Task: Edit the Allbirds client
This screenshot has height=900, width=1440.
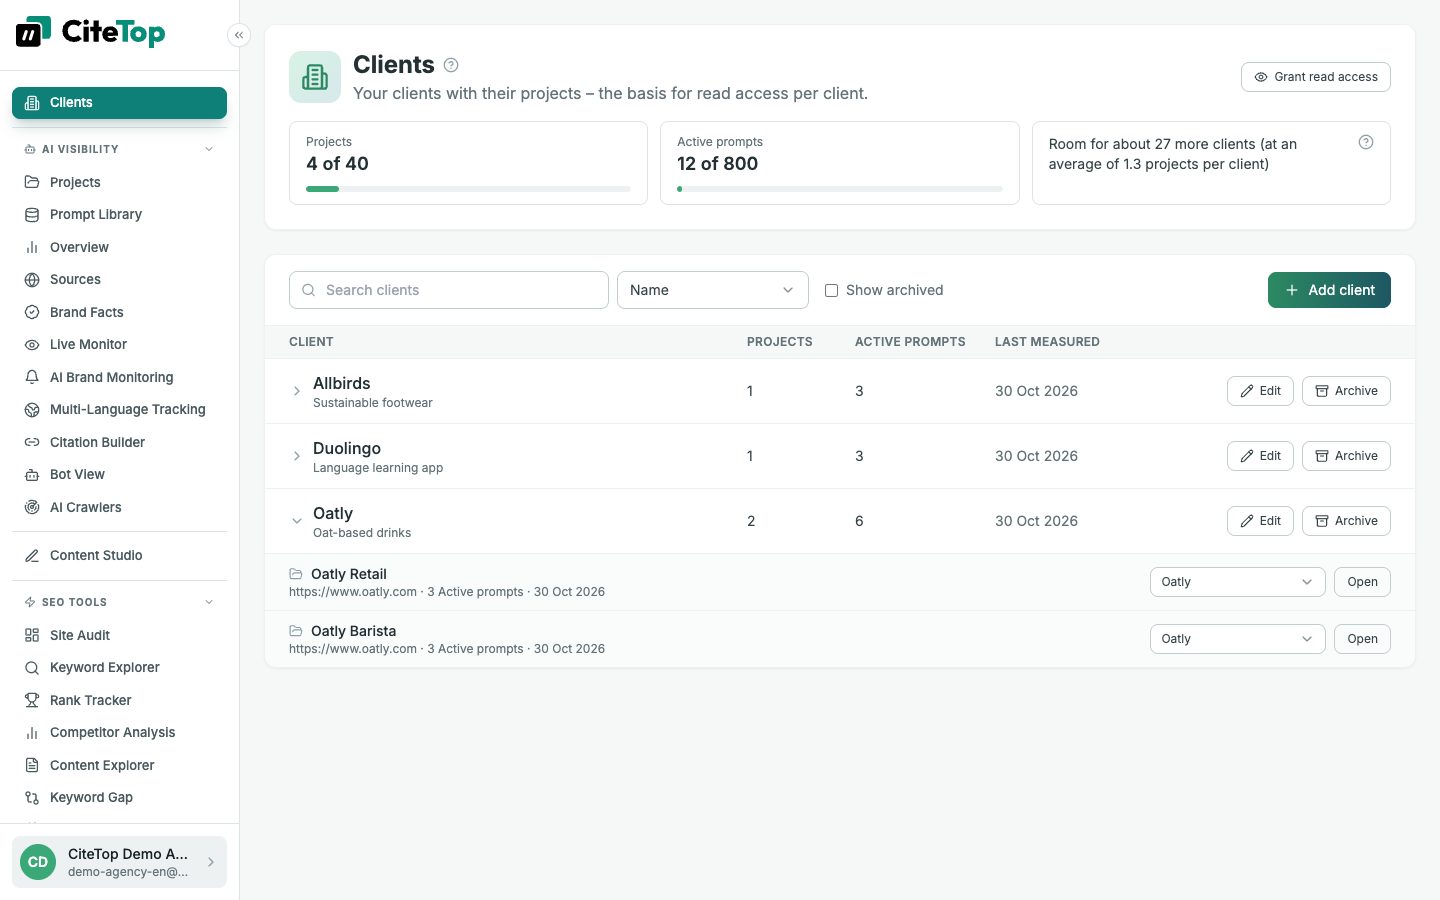Action: coord(1260,391)
